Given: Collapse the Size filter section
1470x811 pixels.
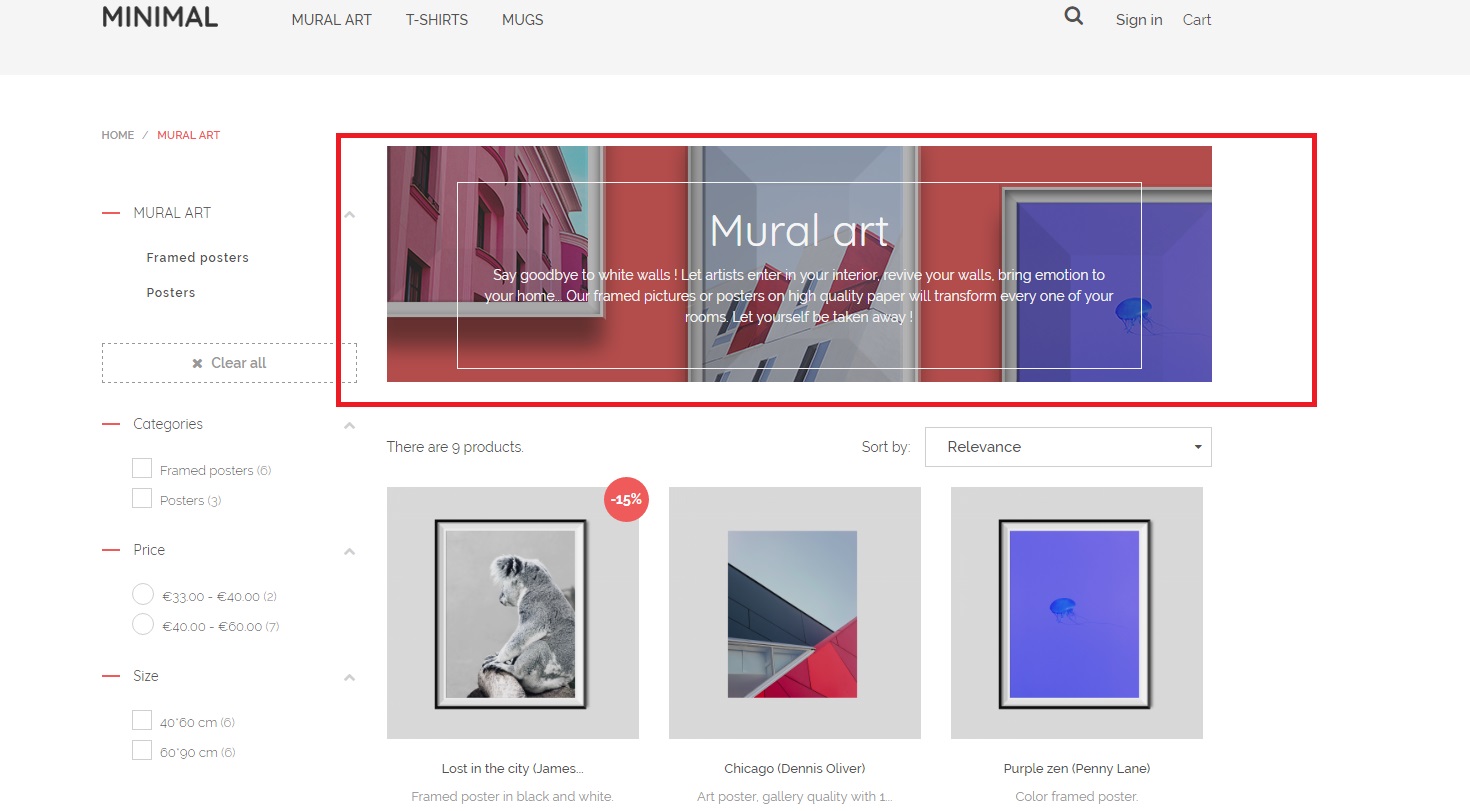Looking at the screenshot, I should click(x=349, y=677).
